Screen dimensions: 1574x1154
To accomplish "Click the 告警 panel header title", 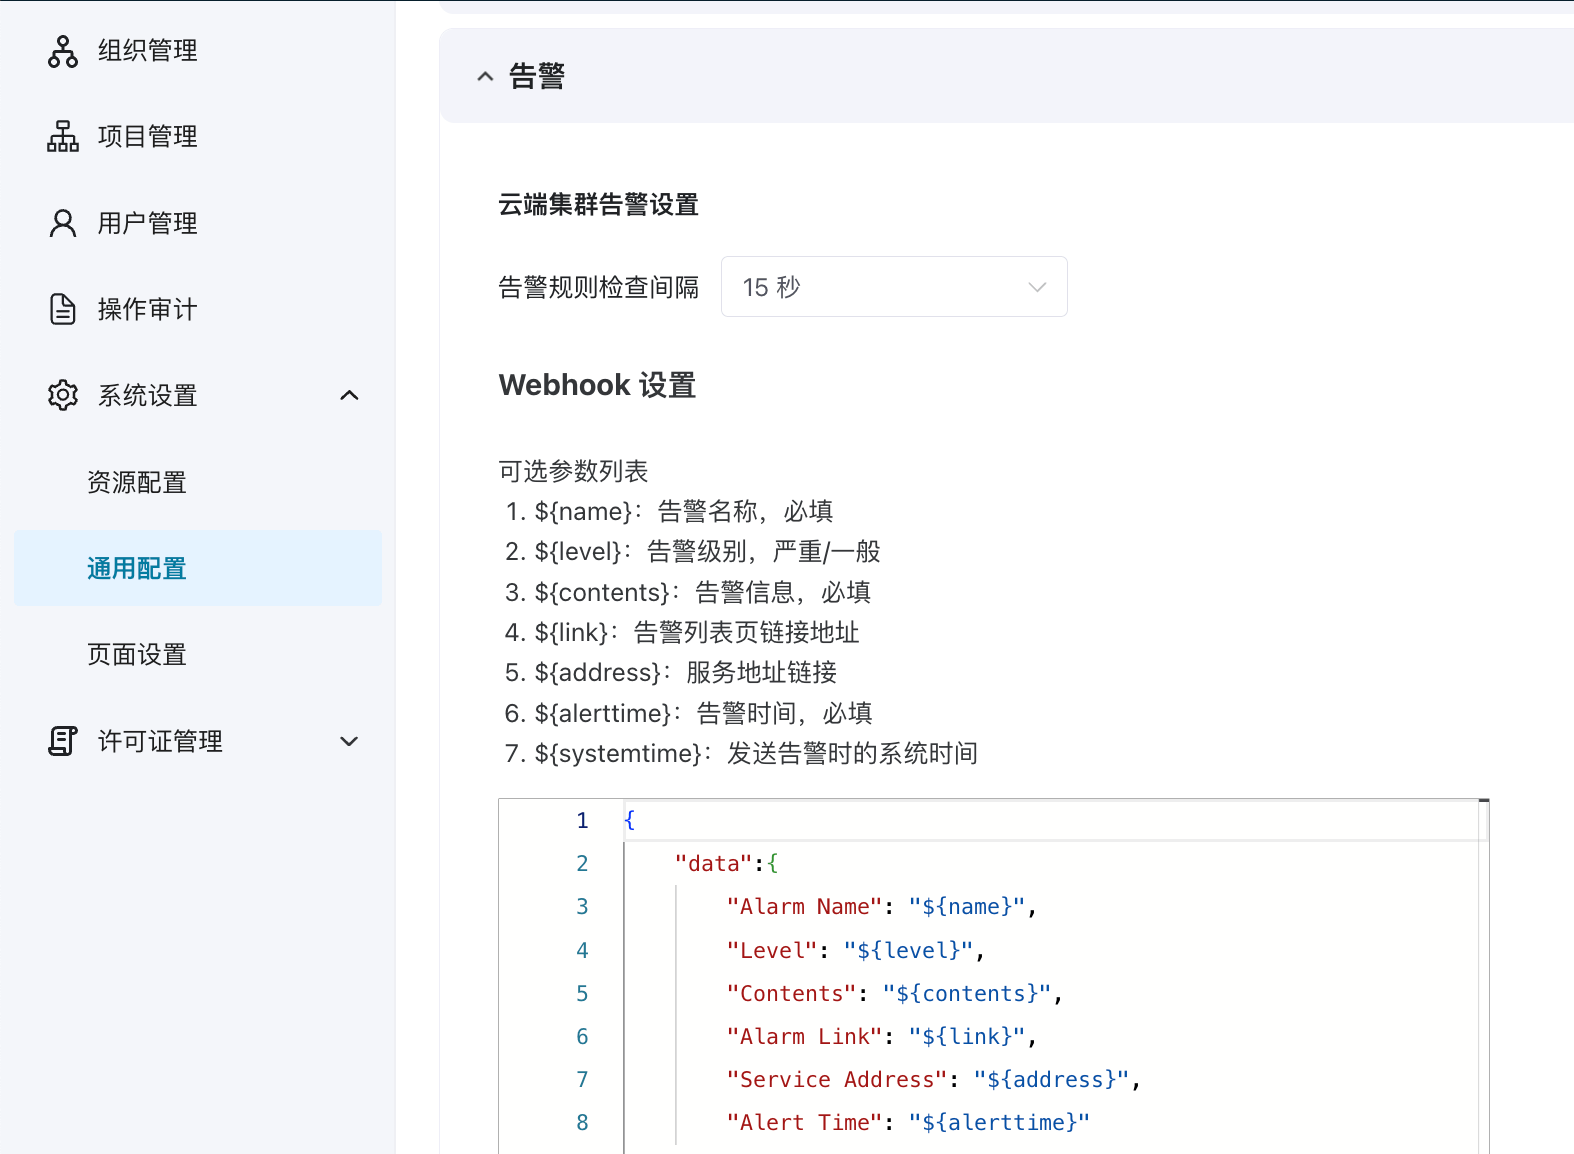I will tap(537, 76).
